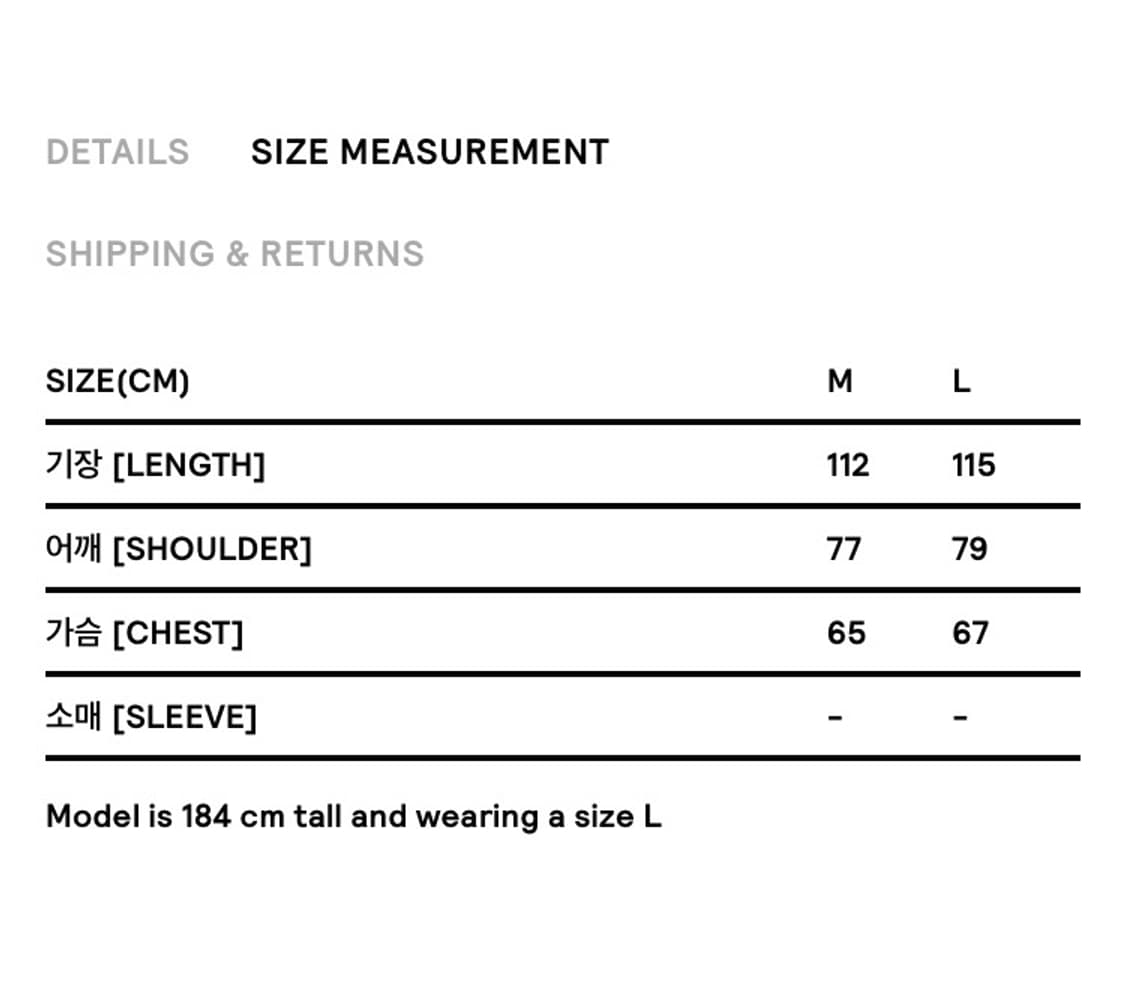The height and width of the screenshot is (995, 1125).
Task: Select the 소매 [SLEEVE] row label
Action: [x=151, y=717]
